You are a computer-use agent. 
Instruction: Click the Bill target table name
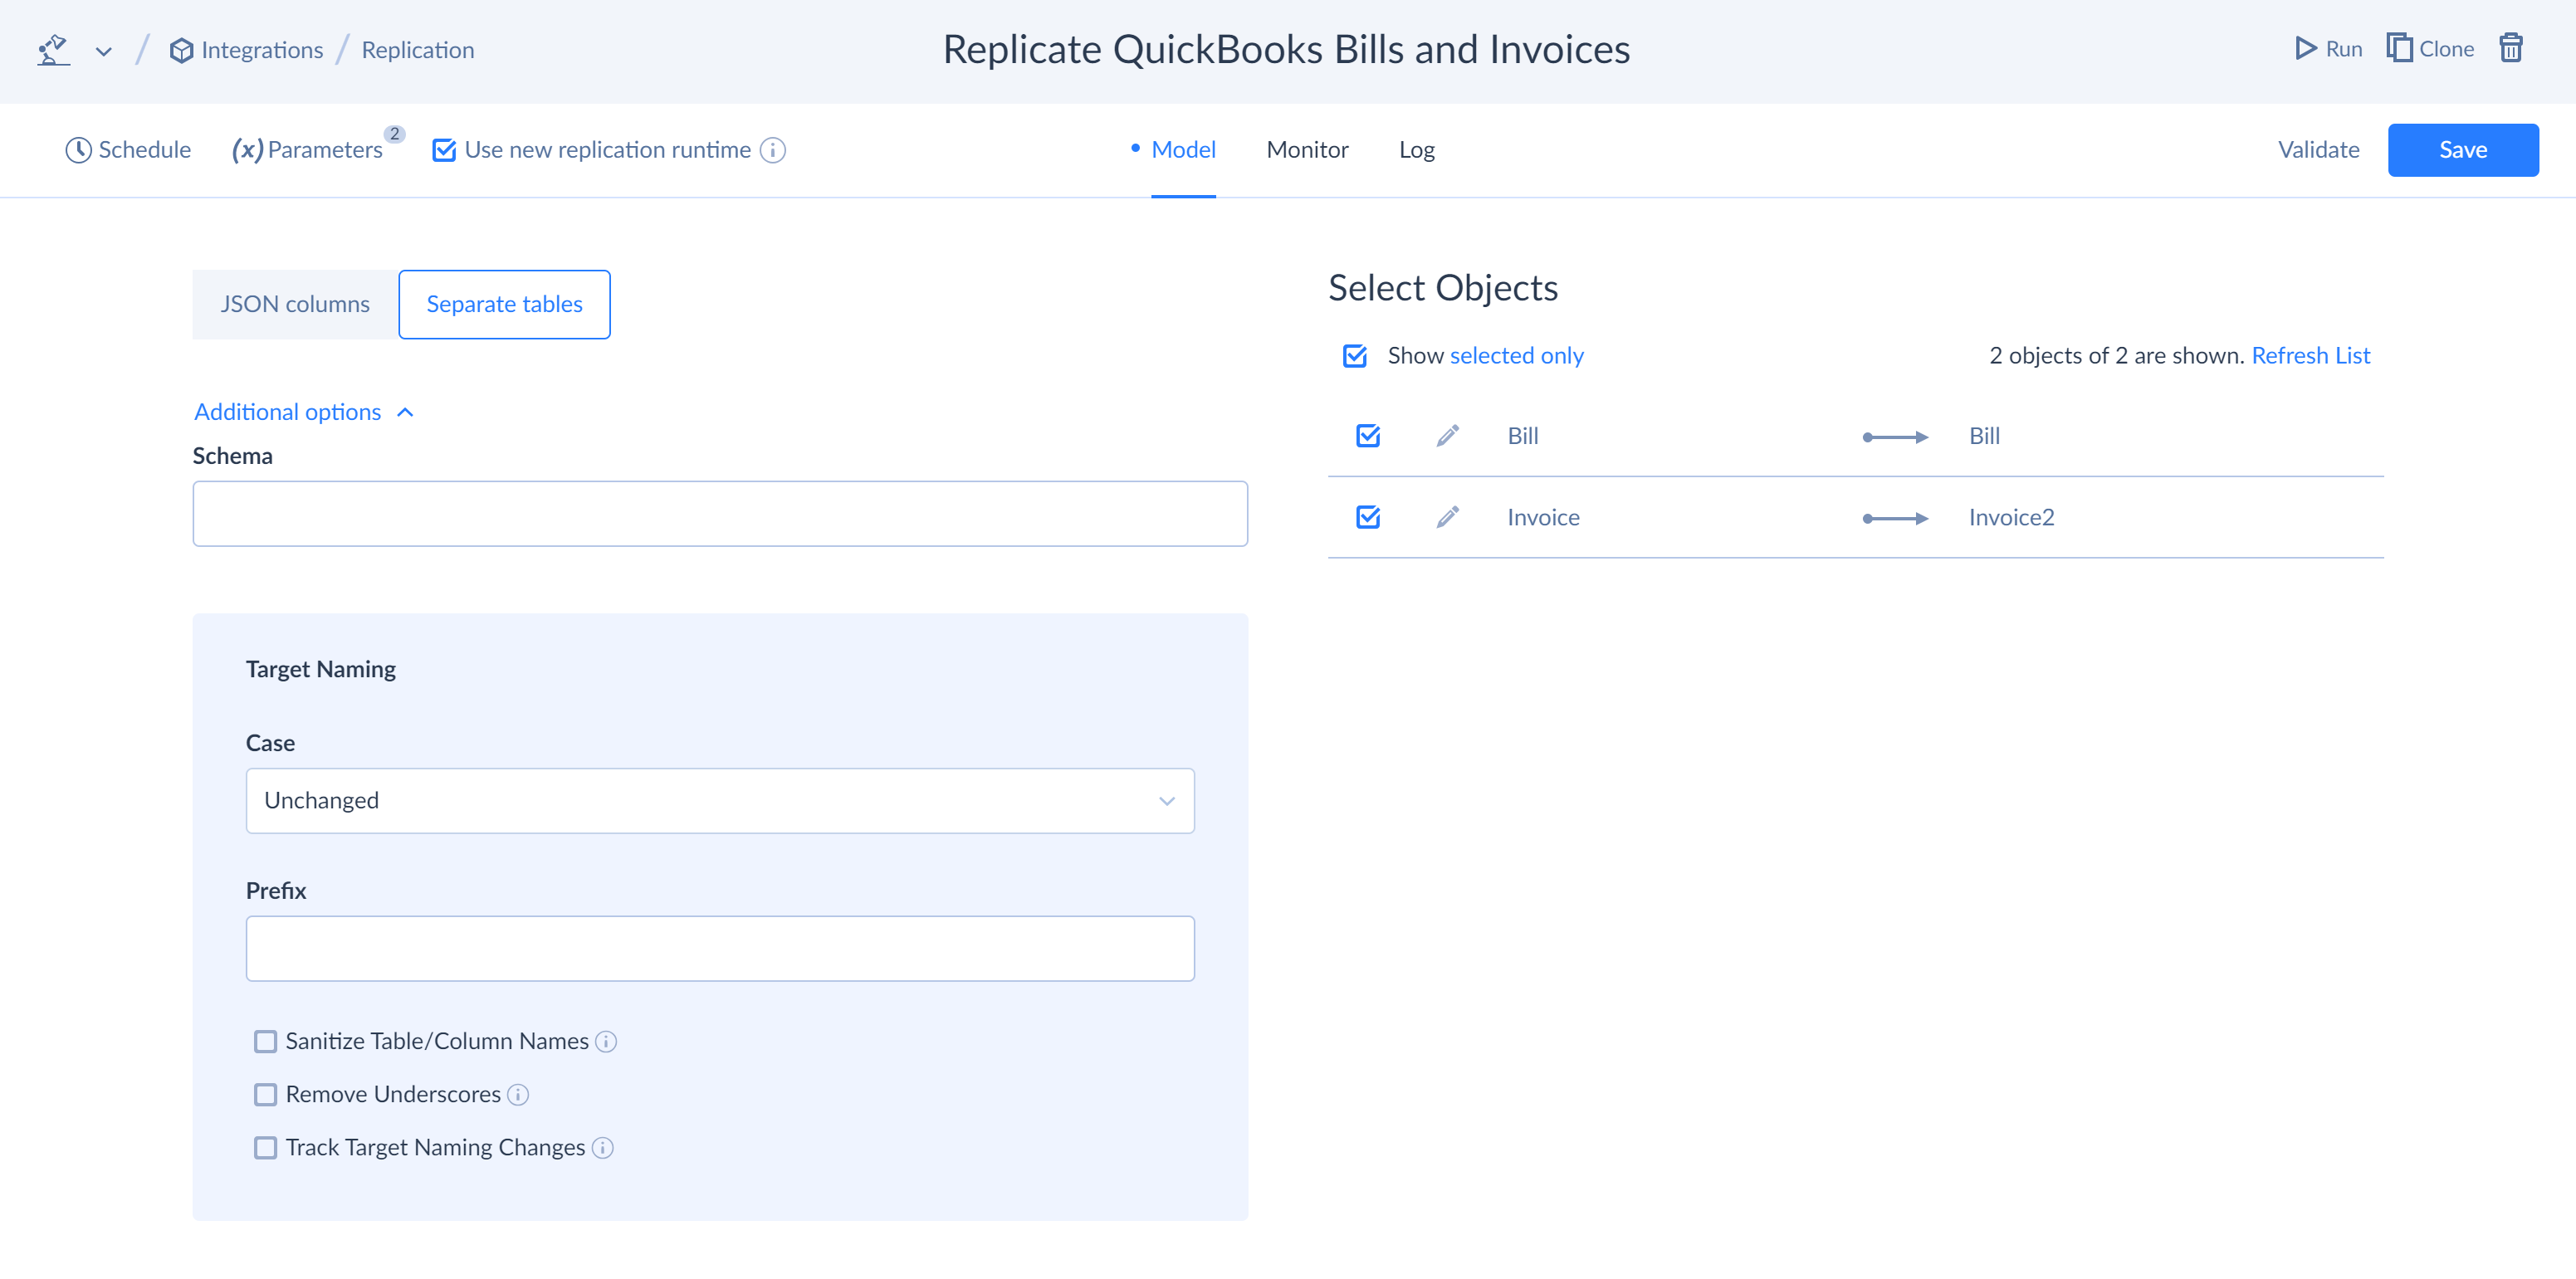[1984, 436]
